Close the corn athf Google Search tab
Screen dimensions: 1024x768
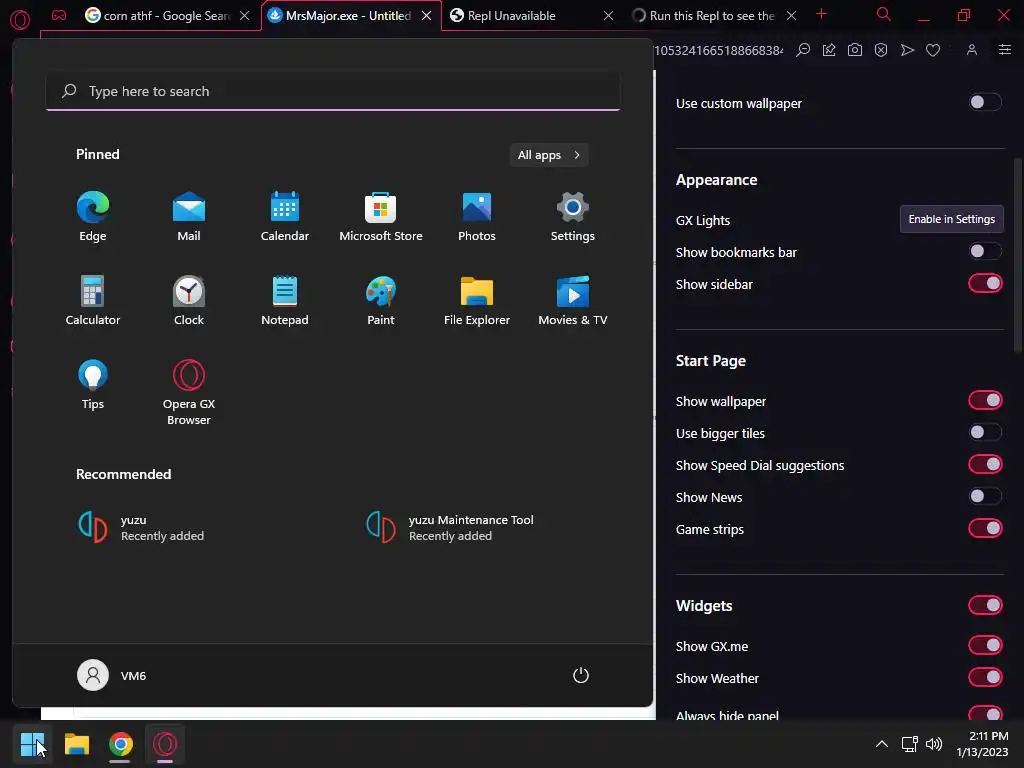coord(244,16)
